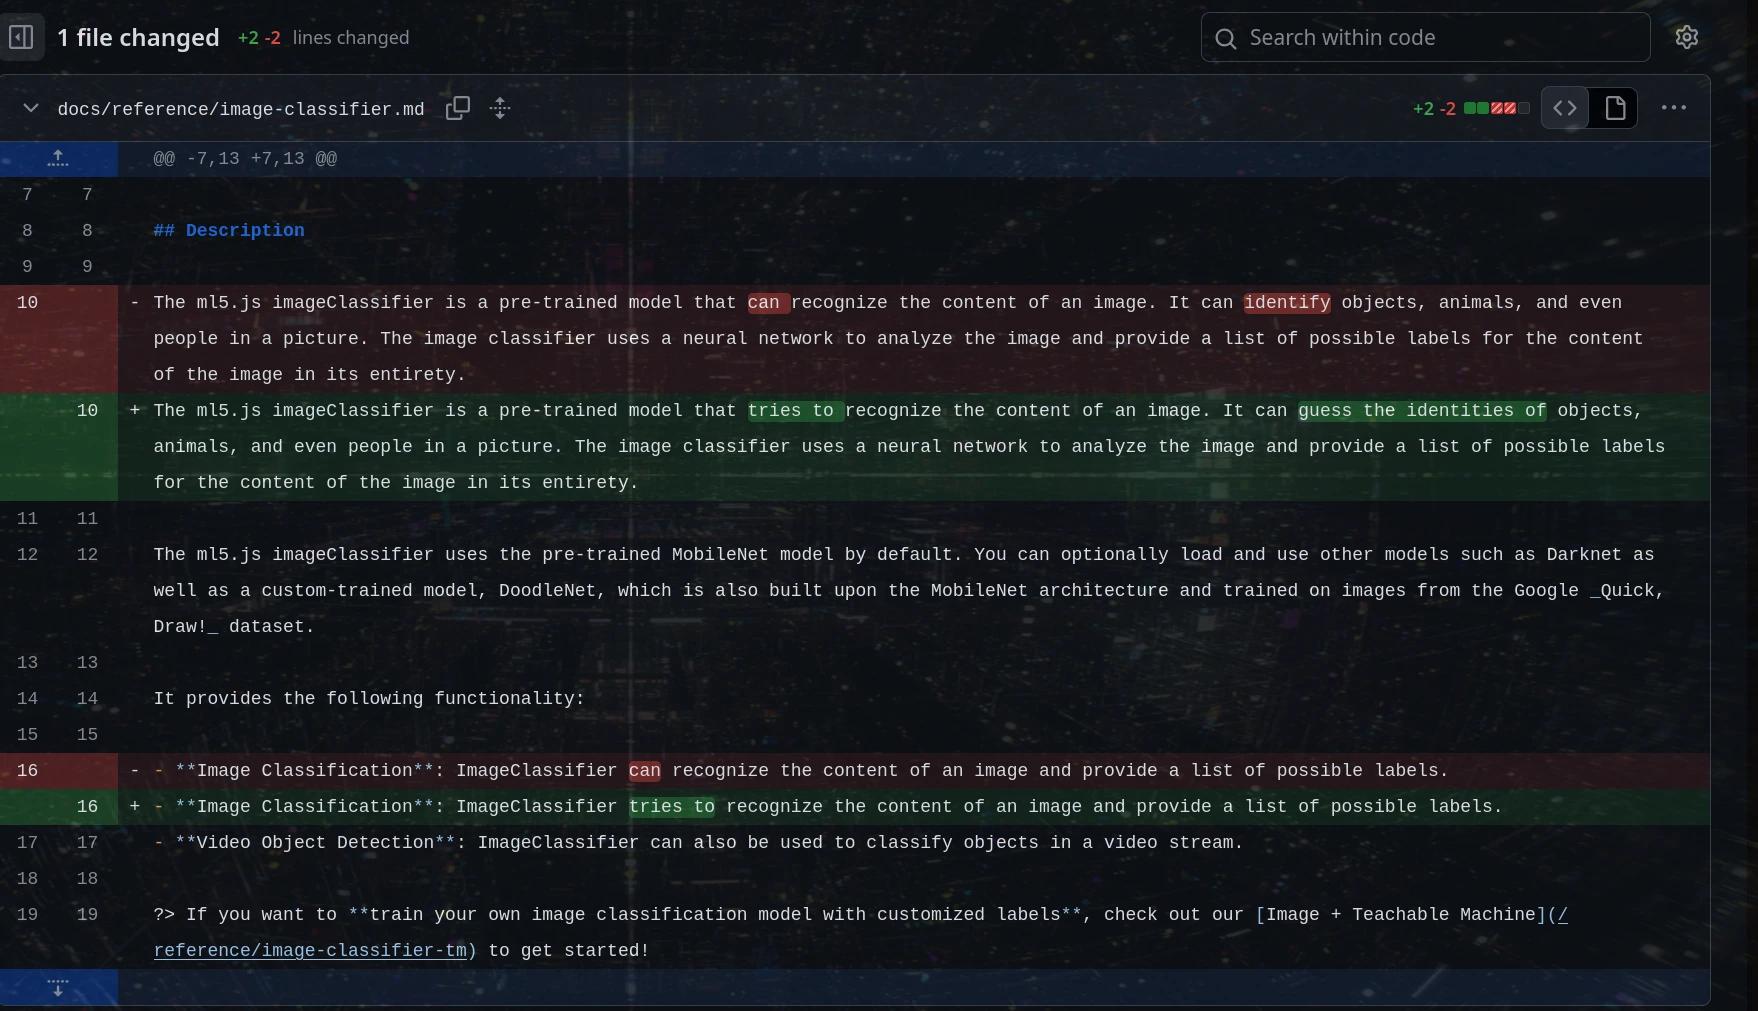Switch to source diff view
Viewport: 1758px width, 1011px height.
pyautogui.click(x=1565, y=108)
